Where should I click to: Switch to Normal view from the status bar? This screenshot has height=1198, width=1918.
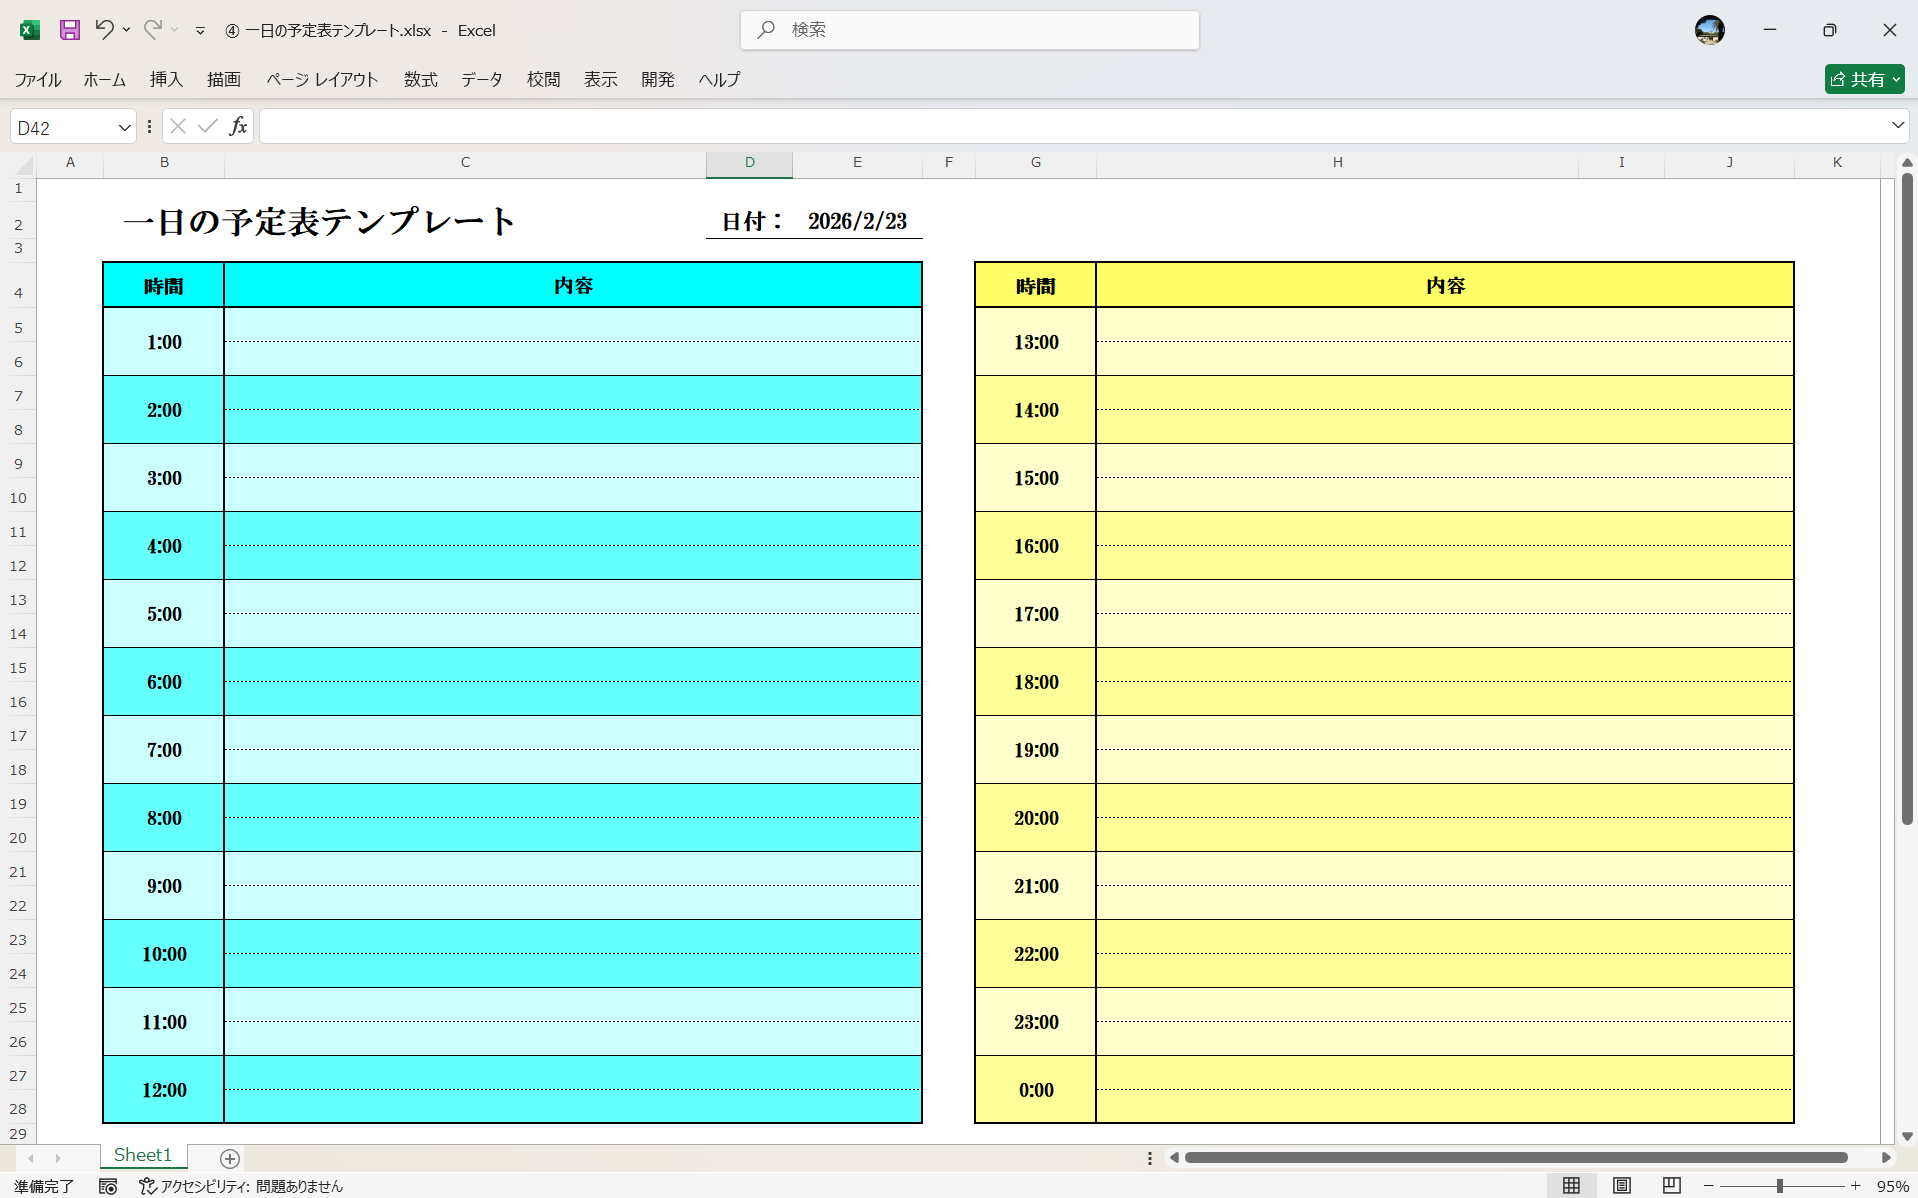[1570, 1186]
